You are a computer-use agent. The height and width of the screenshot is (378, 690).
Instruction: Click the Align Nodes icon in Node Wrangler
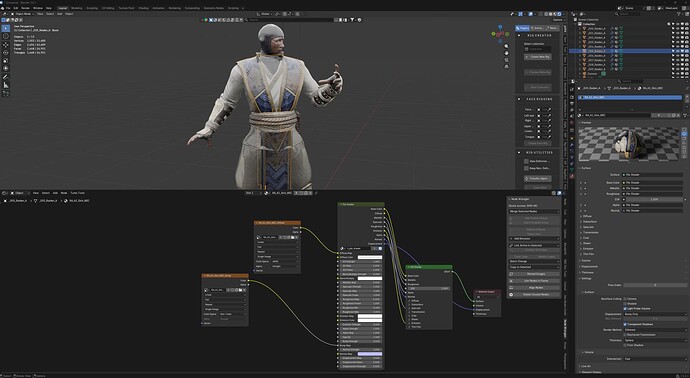(x=511, y=287)
